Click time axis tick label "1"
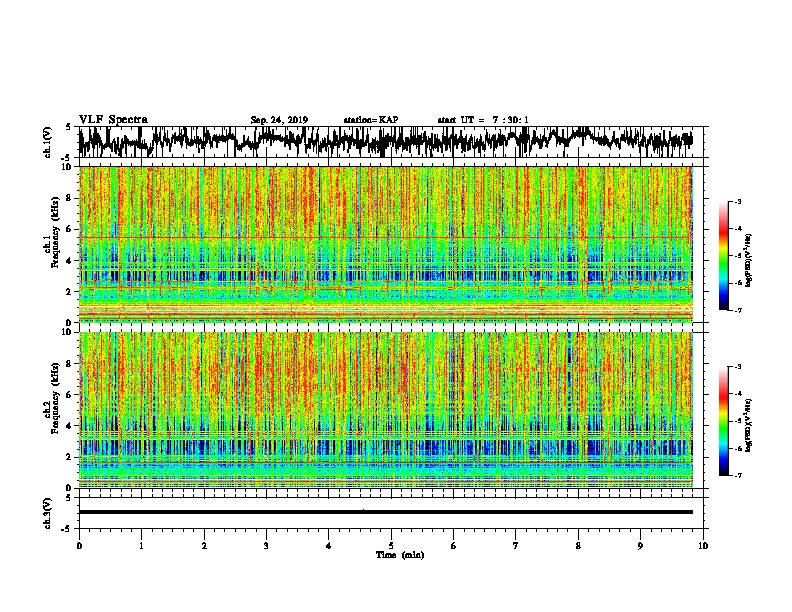 pyautogui.click(x=141, y=546)
